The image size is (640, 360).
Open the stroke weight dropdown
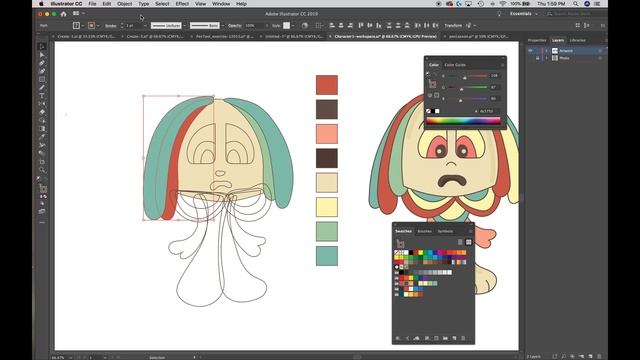(145, 25)
